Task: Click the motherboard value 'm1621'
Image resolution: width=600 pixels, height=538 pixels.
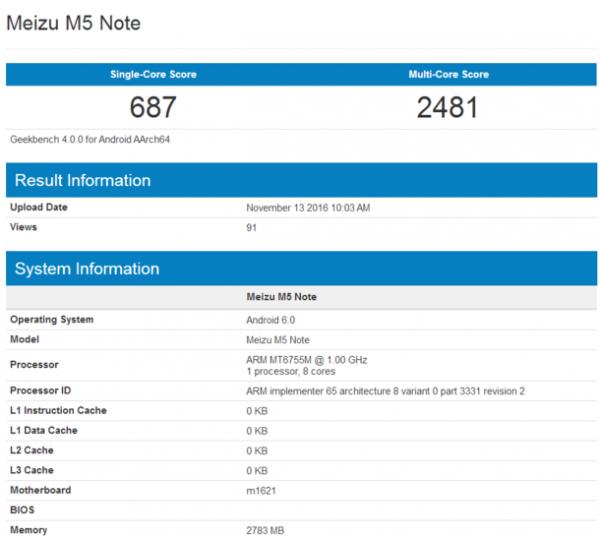Action: coord(261,491)
